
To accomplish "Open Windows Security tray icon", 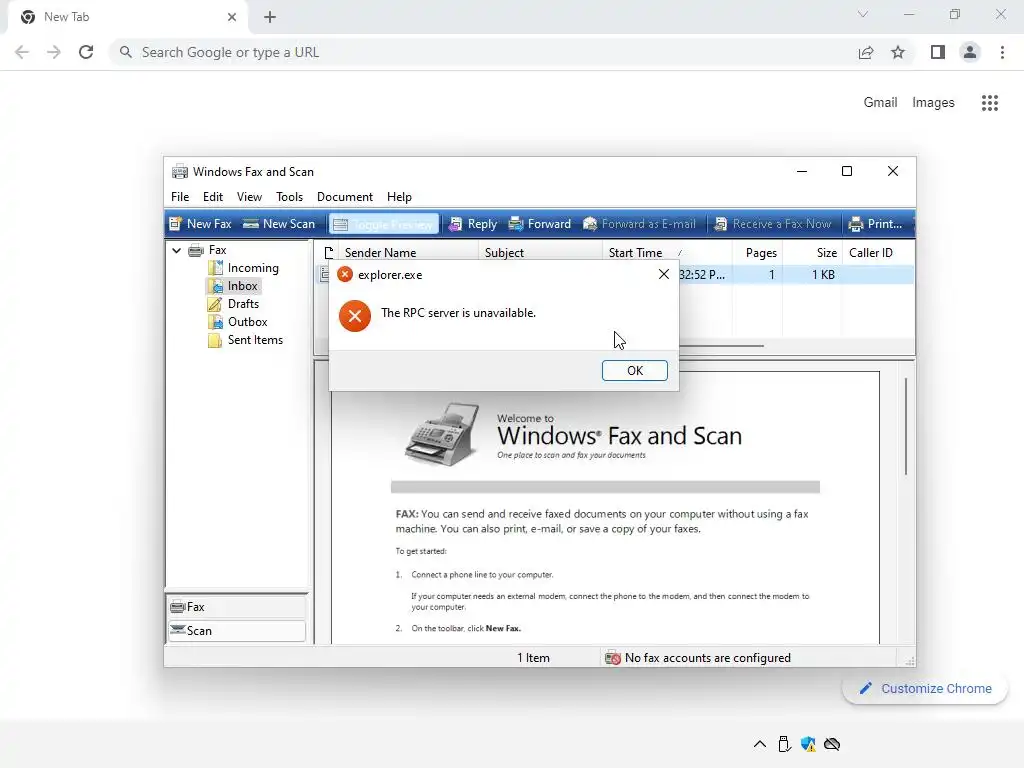I will (808, 744).
